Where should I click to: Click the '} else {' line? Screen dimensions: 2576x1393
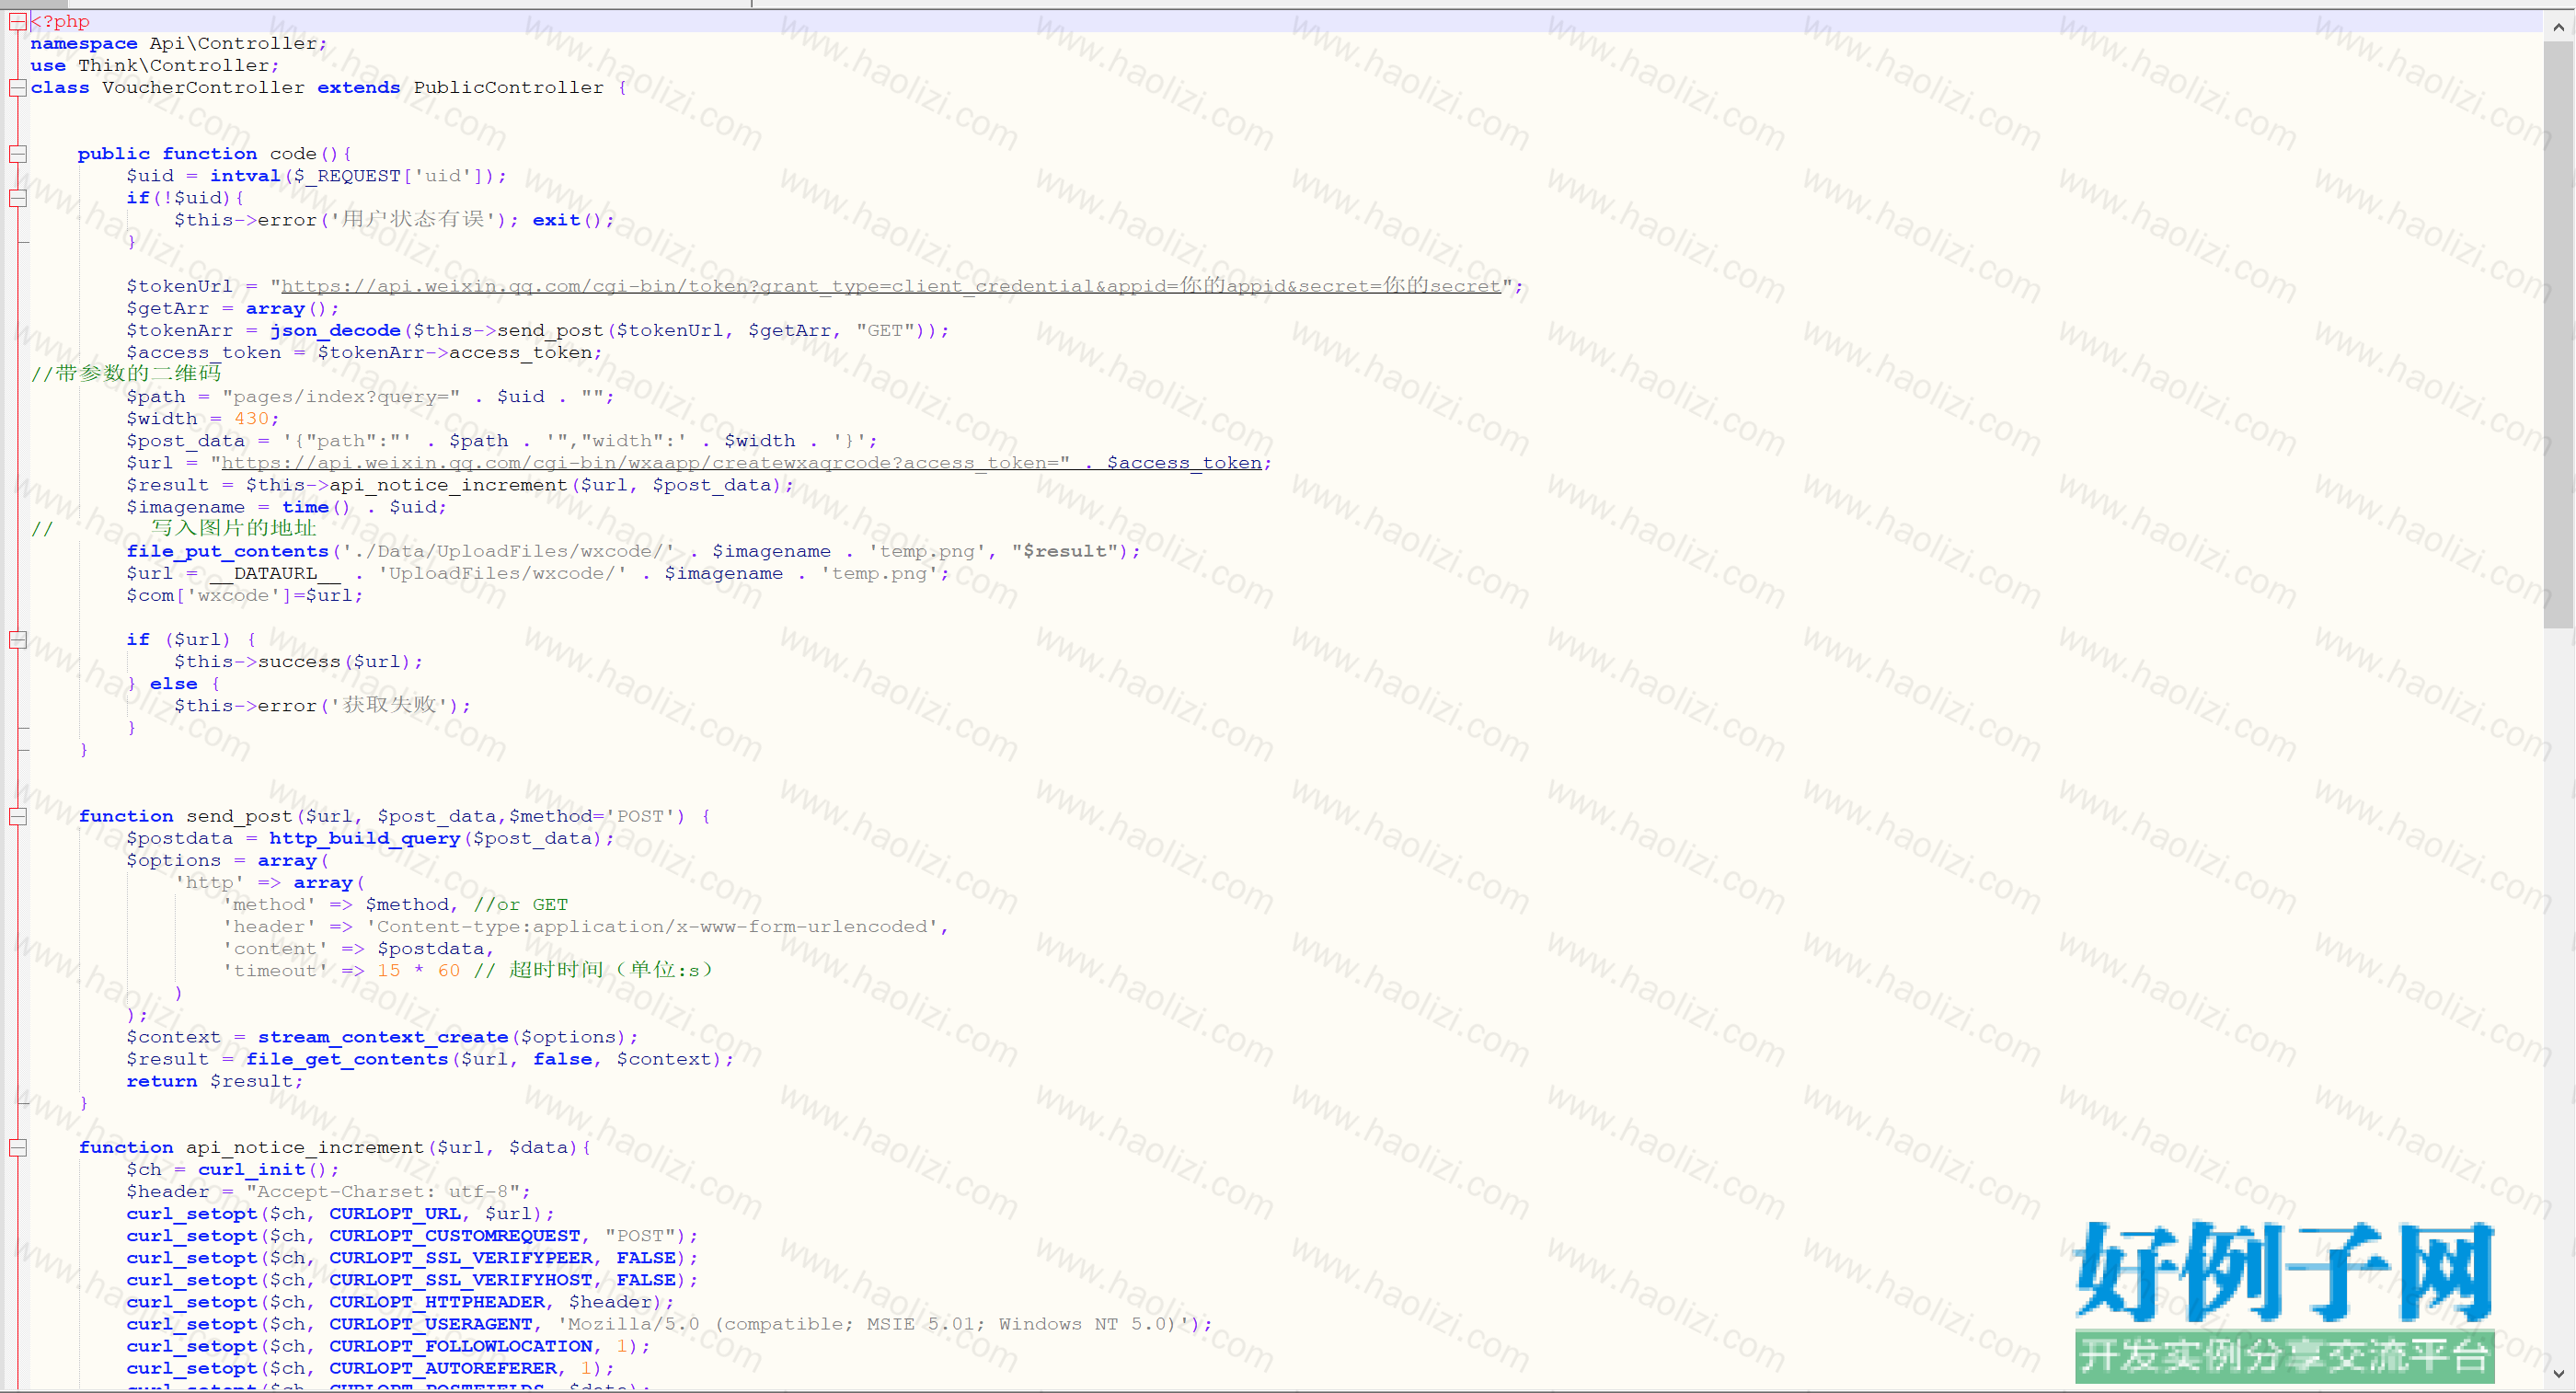click(173, 684)
